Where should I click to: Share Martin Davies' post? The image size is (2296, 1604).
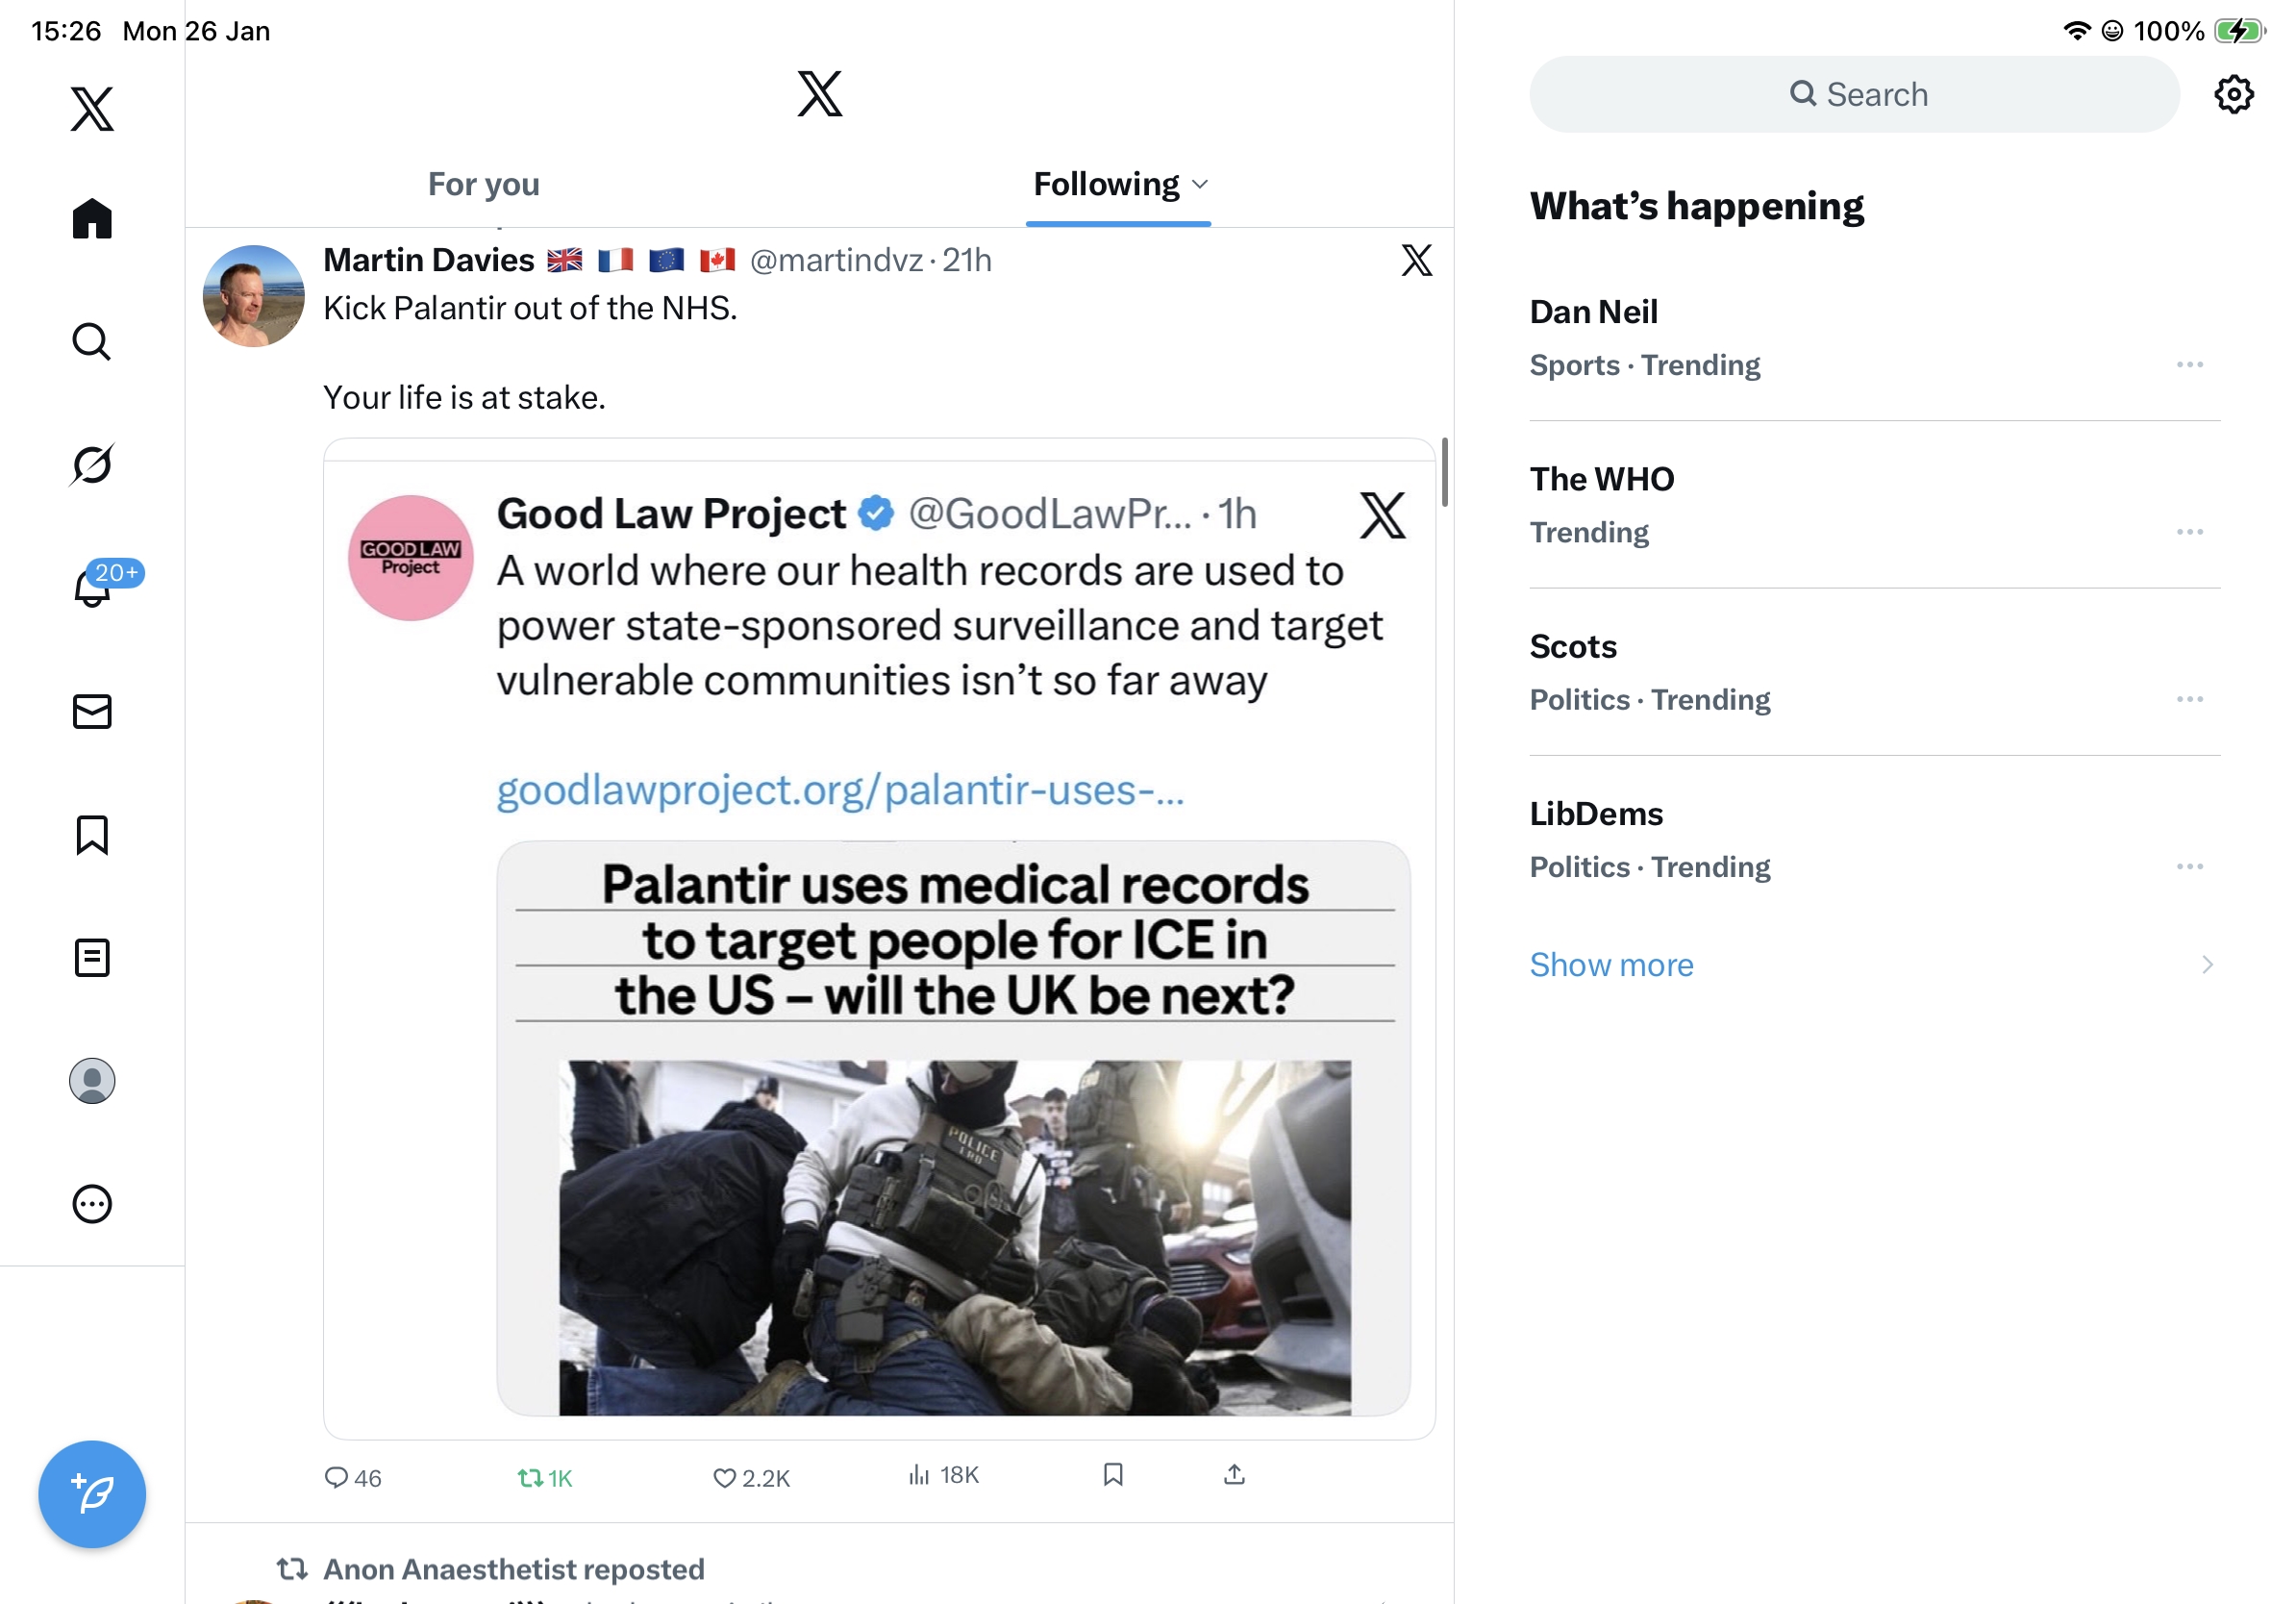pos(1234,1475)
